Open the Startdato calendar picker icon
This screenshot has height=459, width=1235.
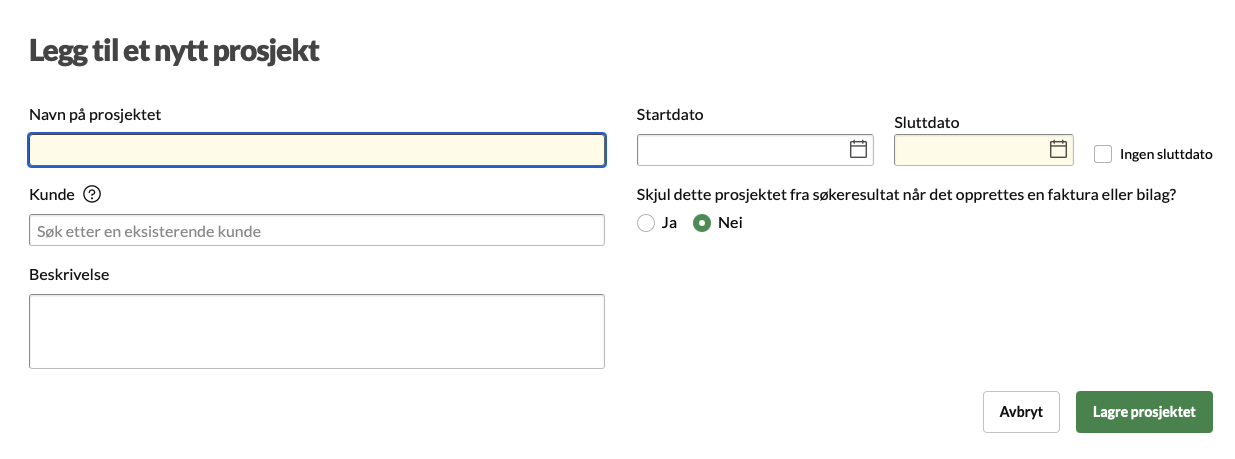pos(858,150)
